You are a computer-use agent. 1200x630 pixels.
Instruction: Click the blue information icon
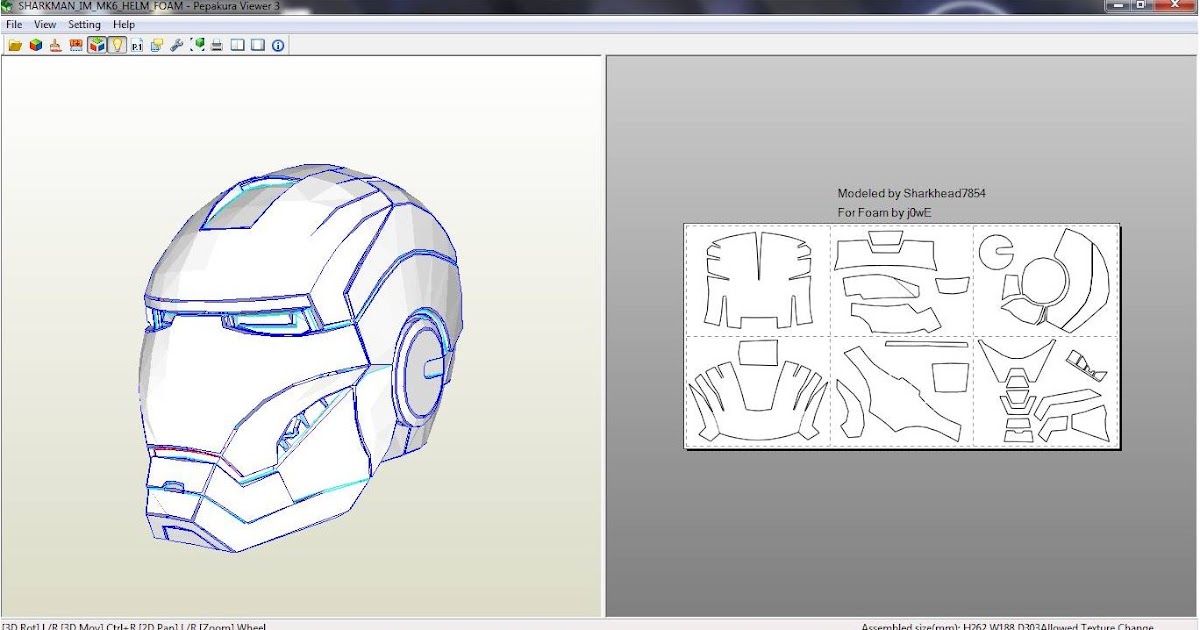pyautogui.click(x=278, y=45)
